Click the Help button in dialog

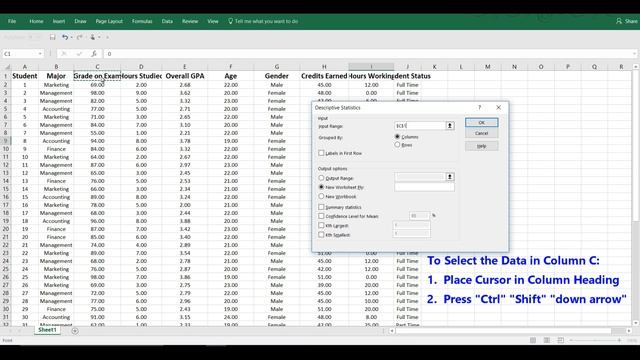[482, 146]
